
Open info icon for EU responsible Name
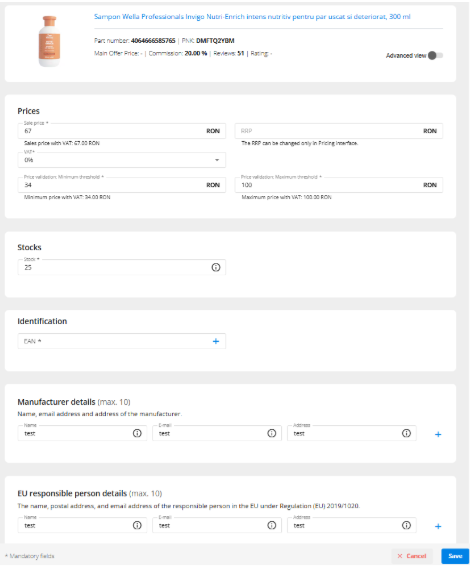coord(137,525)
